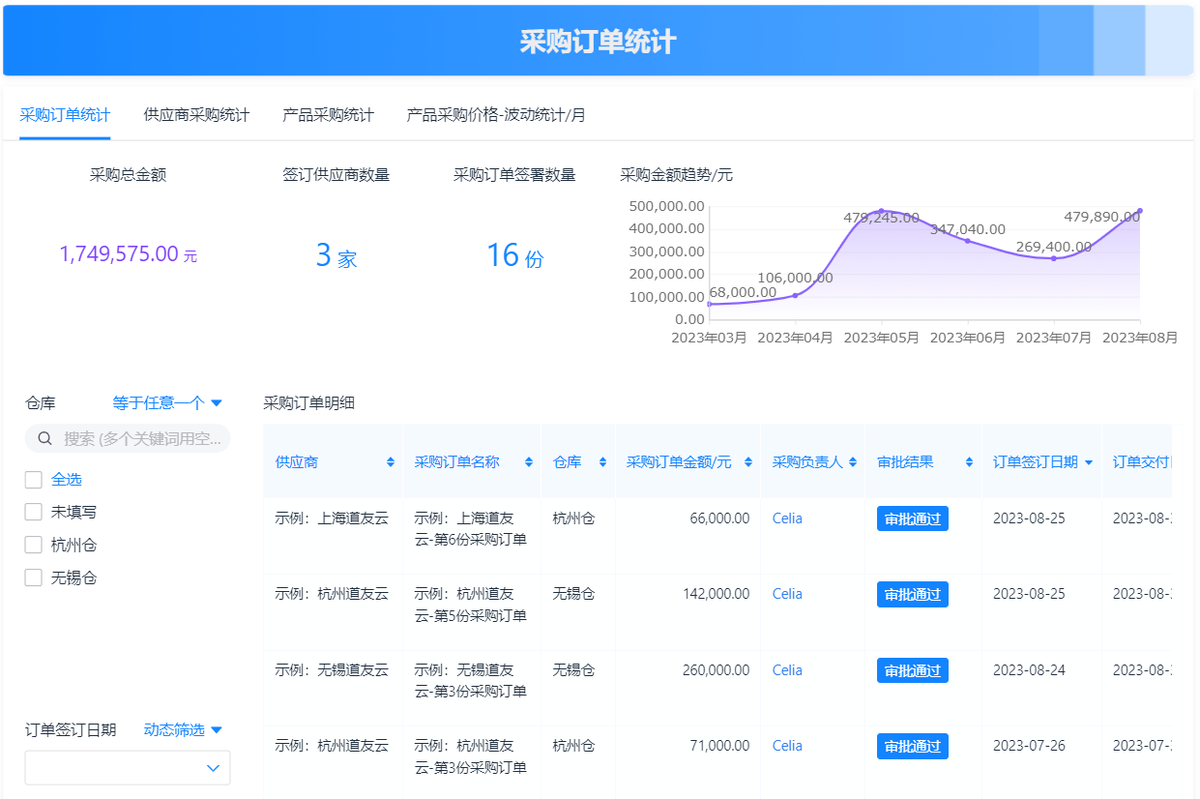This screenshot has width=1200, height=799.
Task: Sort by 审批结果 column sort icon
Action: pos(969,462)
